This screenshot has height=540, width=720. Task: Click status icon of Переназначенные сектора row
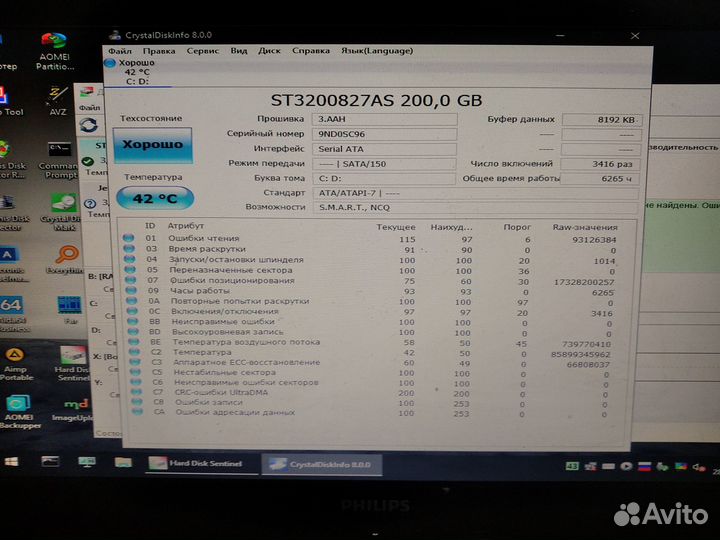point(130,270)
